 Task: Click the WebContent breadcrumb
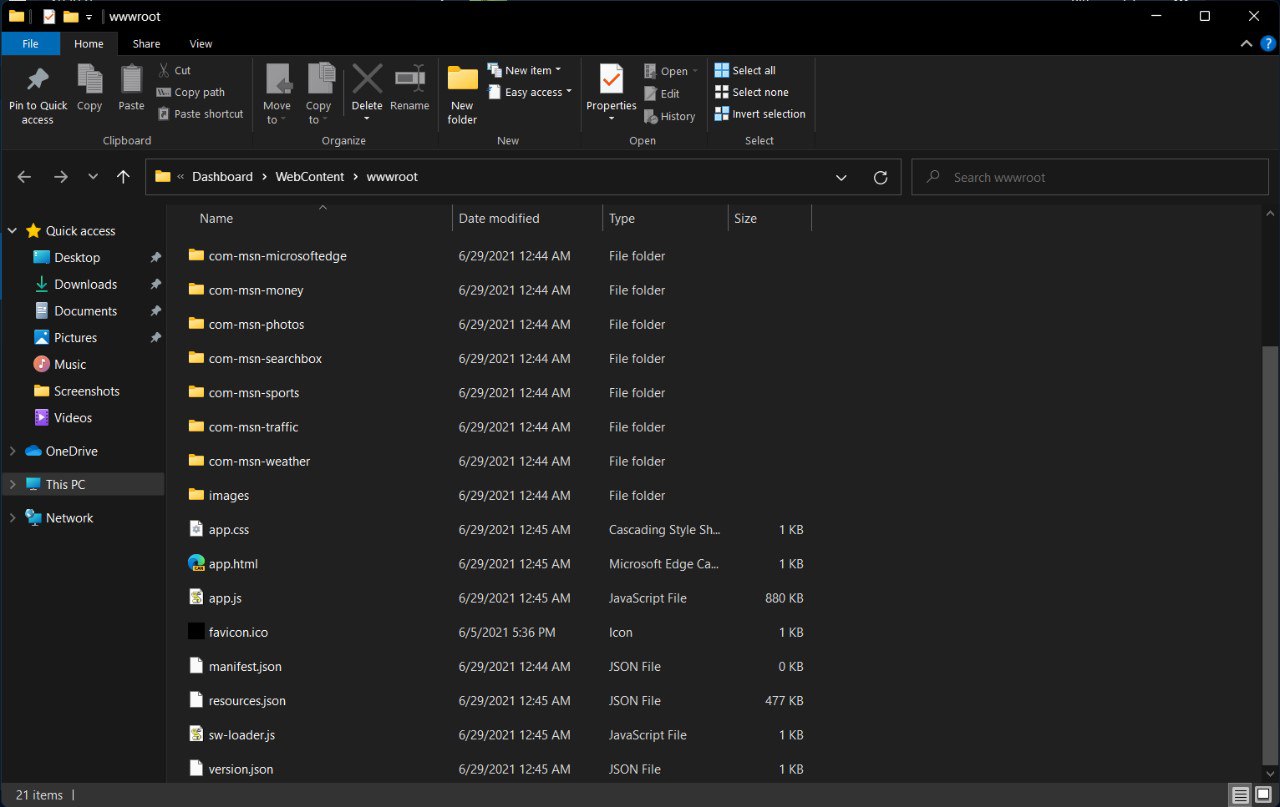(310, 177)
